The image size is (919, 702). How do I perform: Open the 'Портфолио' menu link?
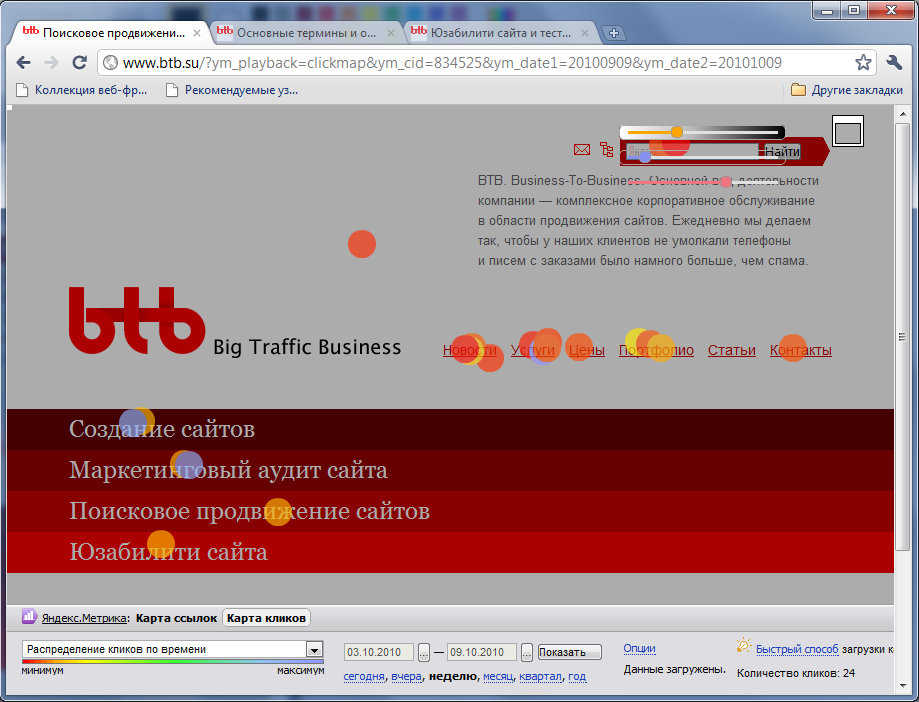(x=656, y=350)
